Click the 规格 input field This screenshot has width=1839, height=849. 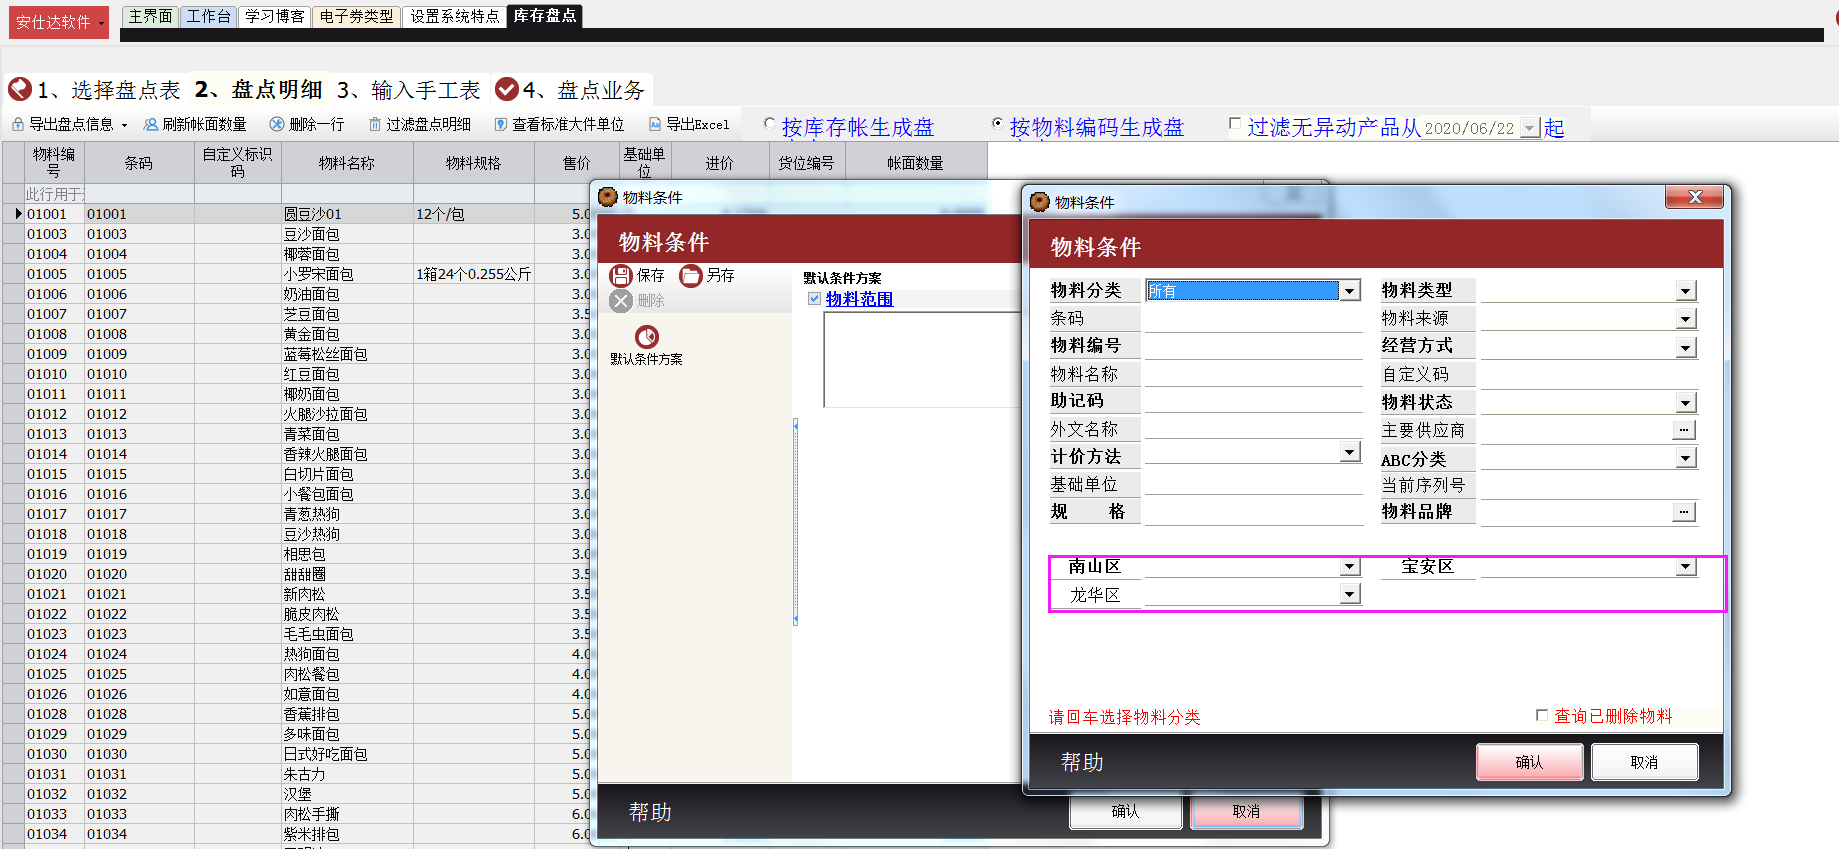coord(1253,512)
